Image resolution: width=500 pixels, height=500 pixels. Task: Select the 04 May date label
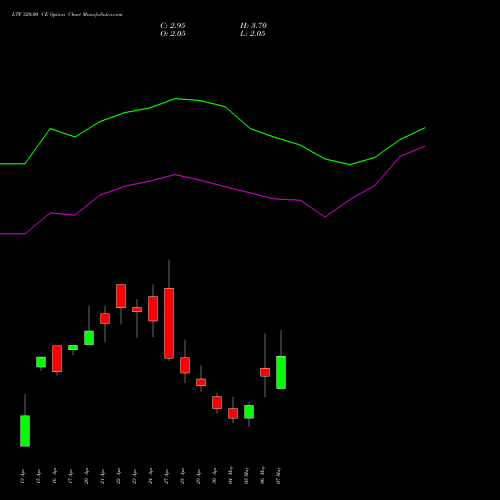231,475
